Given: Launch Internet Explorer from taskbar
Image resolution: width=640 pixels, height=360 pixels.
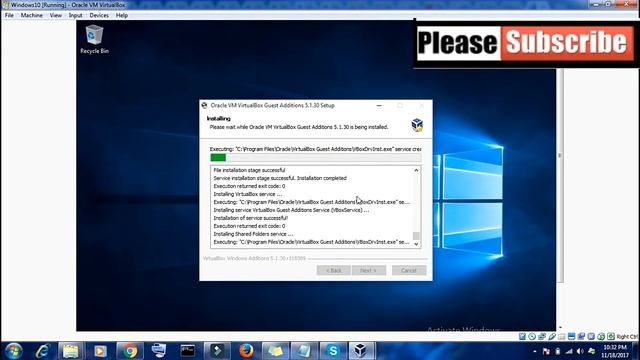Looking at the screenshot, I should click(42, 351).
